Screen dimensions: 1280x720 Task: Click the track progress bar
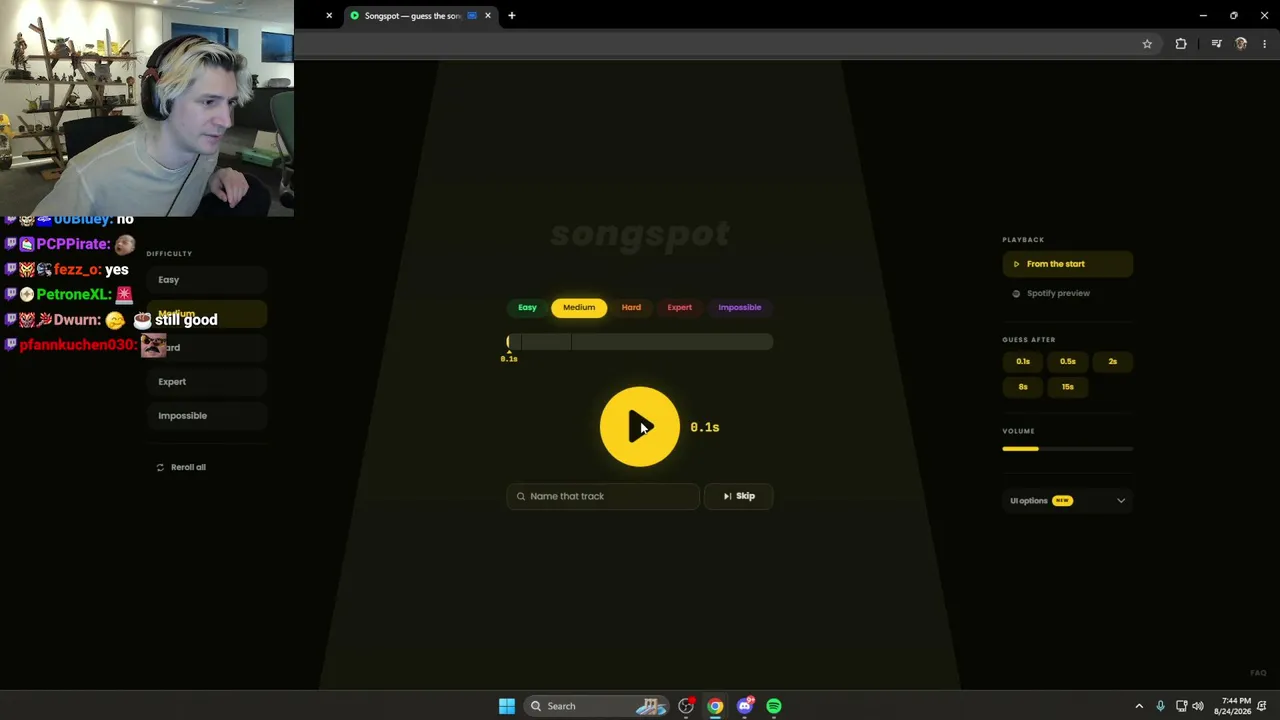click(x=640, y=342)
